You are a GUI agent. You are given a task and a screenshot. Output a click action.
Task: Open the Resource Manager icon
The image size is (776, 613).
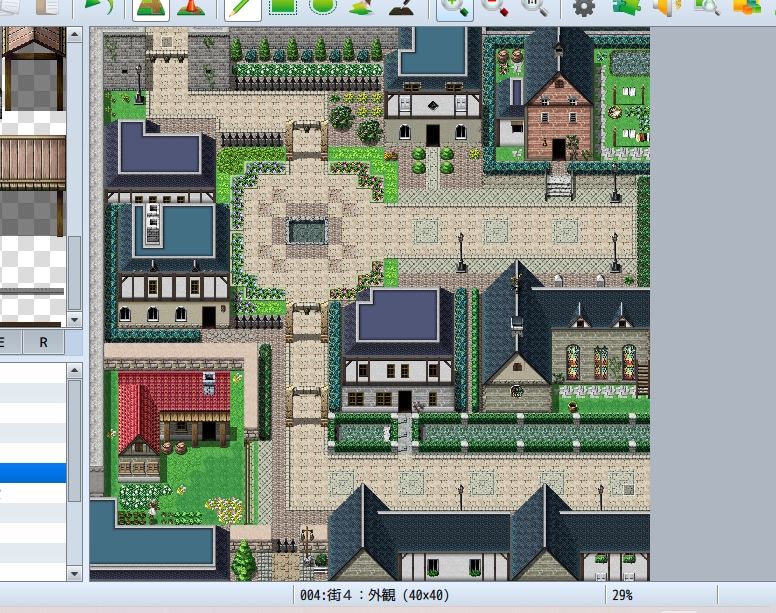[746, 6]
